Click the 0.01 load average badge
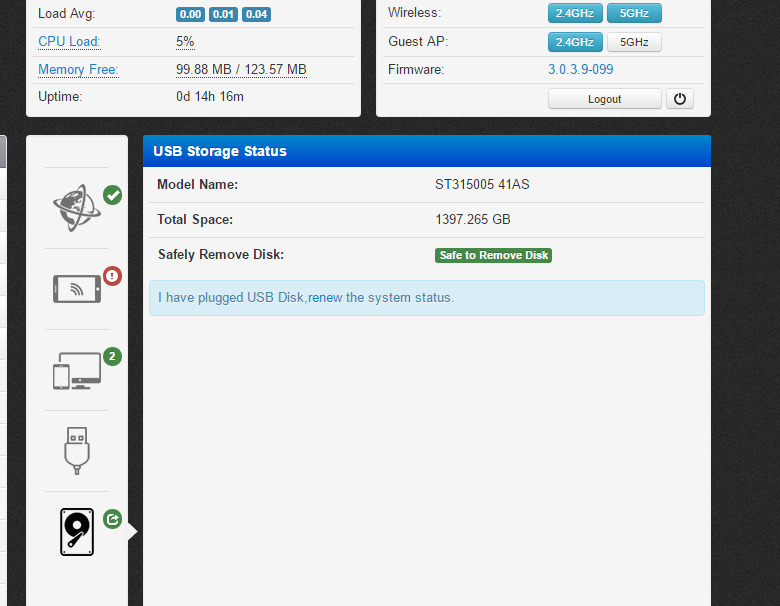Viewport: 780px width, 606px height. (223, 14)
